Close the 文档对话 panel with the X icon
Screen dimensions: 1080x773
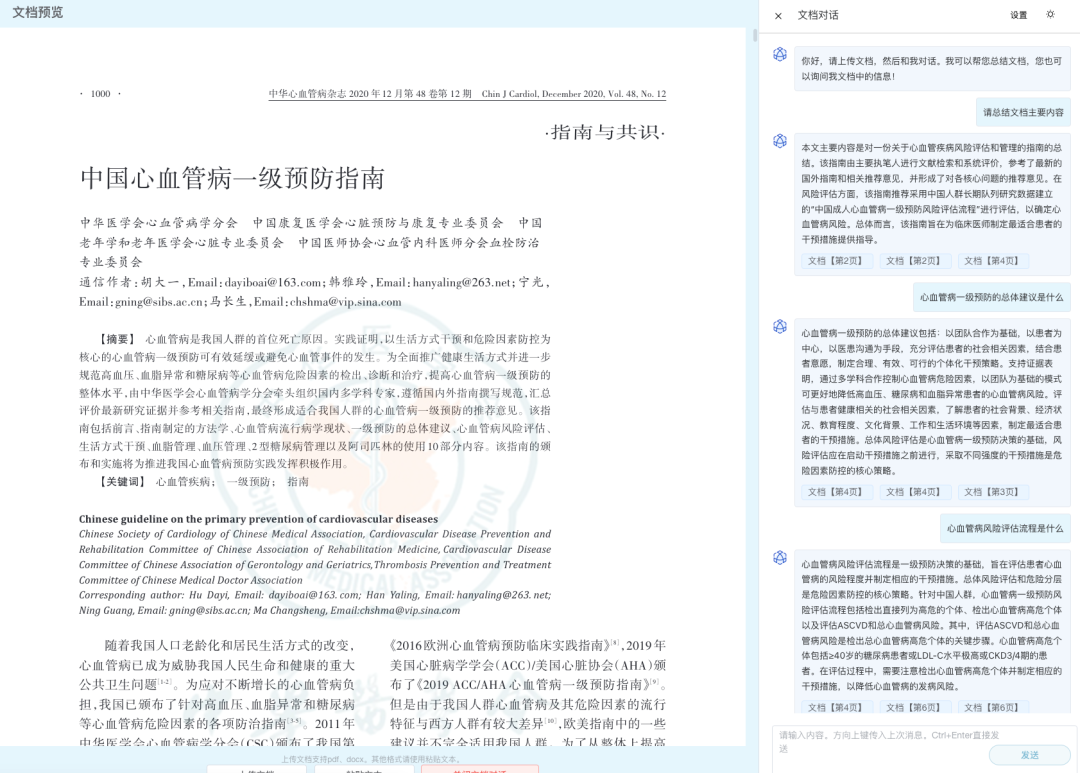point(778,16)
